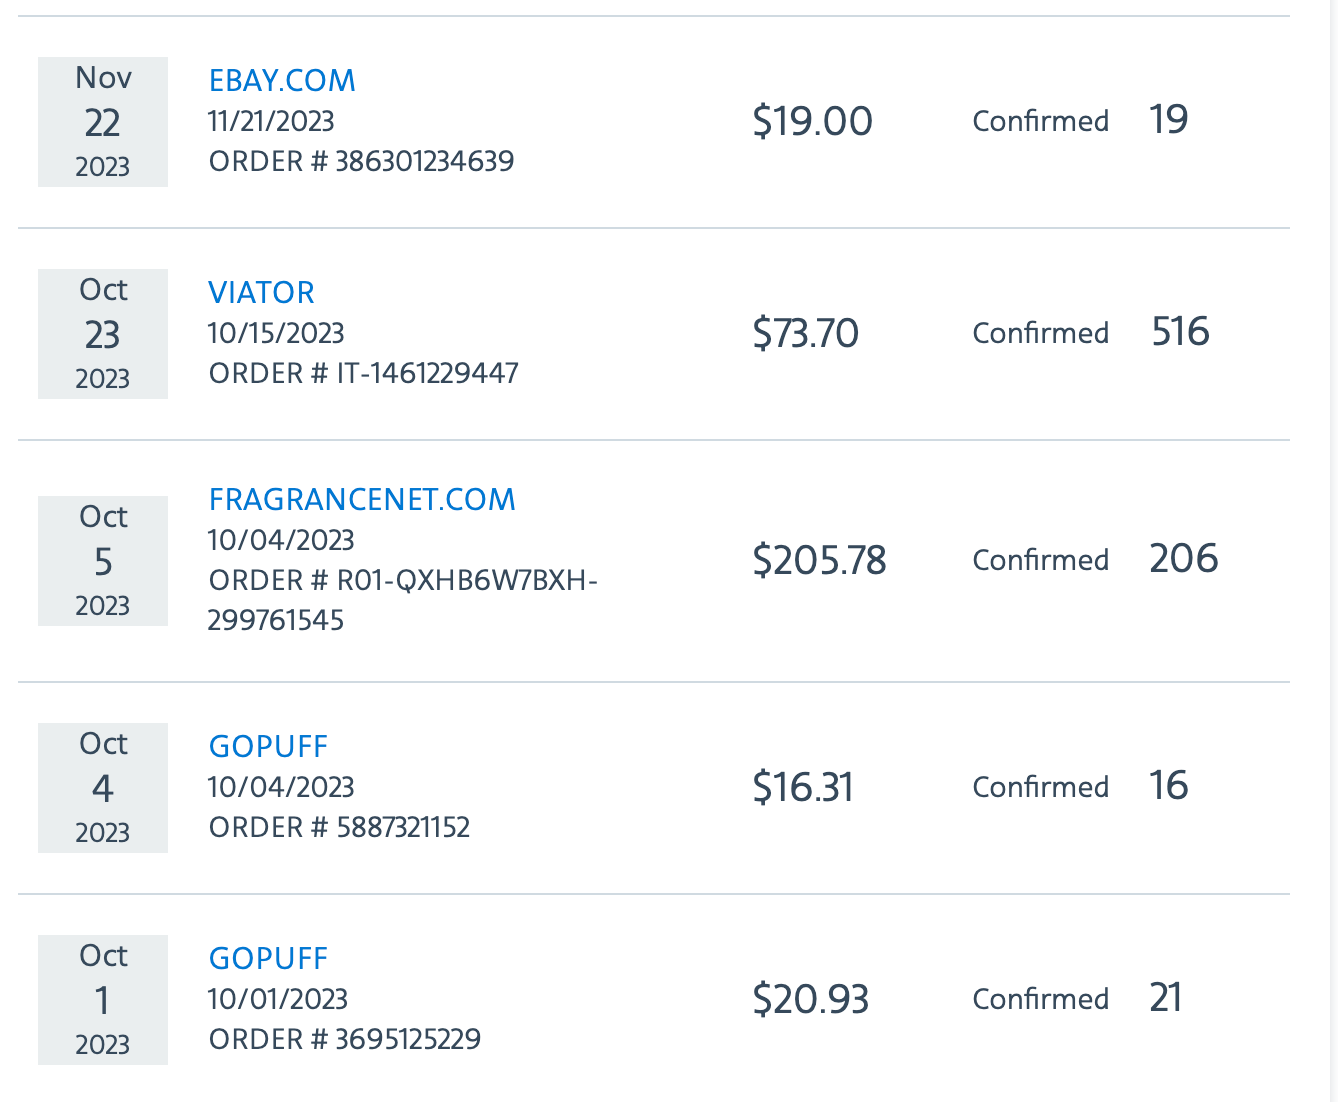Viewport: 1338px width, 1102px height.
Task: Select the Oct 23 date box
Action: [x=102, y=334]
